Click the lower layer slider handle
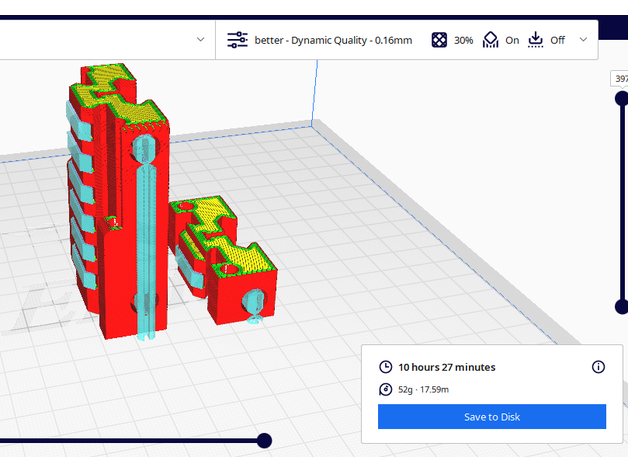Viewport: 628px width, 472px height. tap(621, 306)
